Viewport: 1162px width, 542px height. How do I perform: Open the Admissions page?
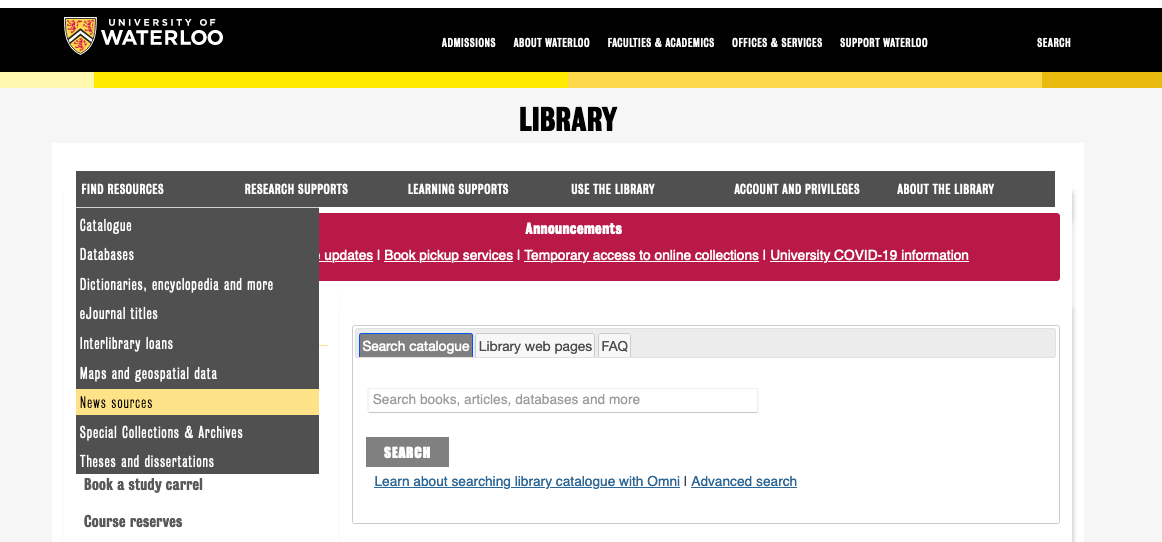coord(468,43)
